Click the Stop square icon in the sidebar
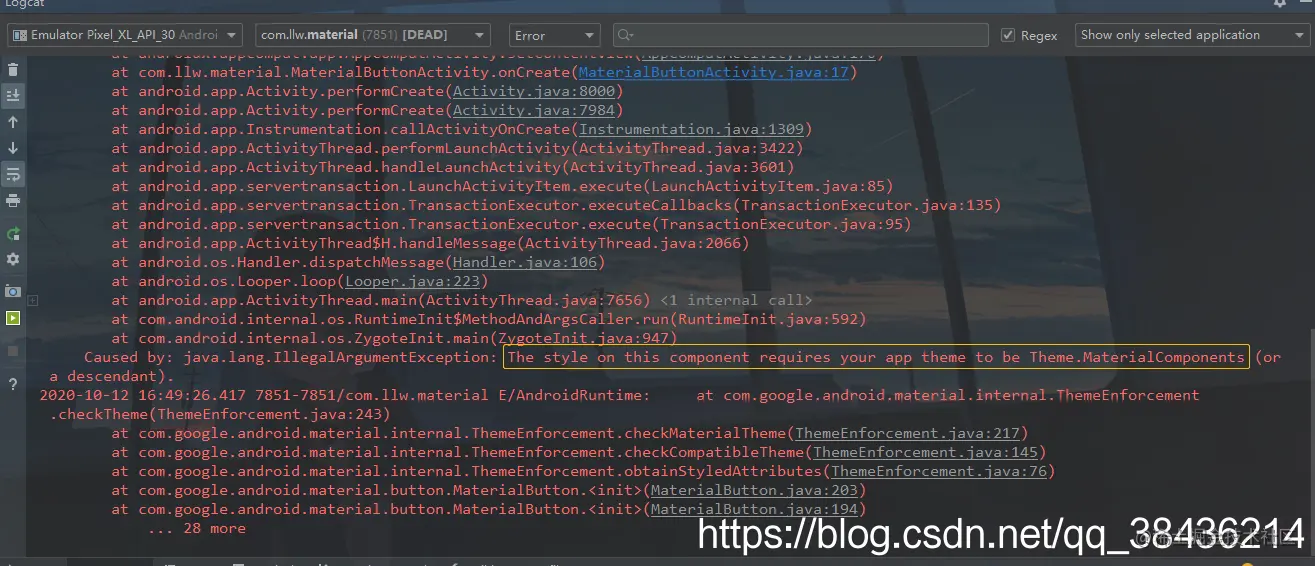1315x566 pixels. (13, 351)
